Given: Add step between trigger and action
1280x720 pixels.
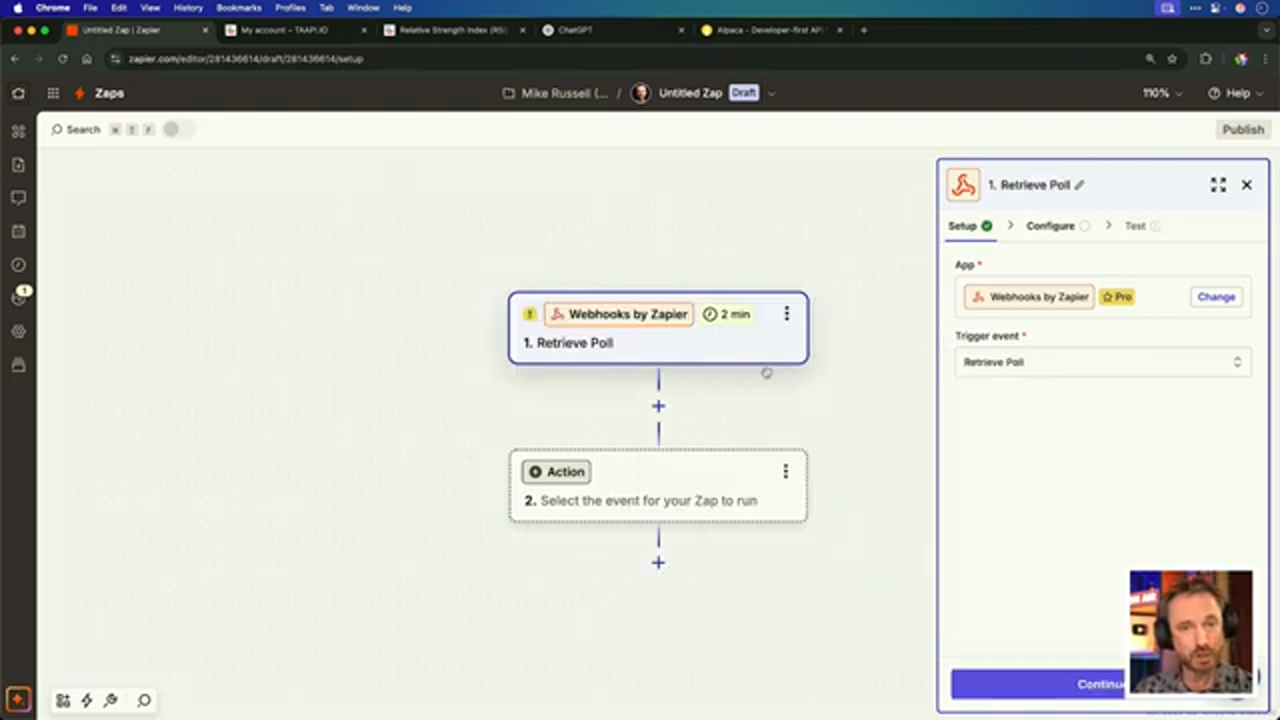Looking at the screenshot, I should pos(658,406).
